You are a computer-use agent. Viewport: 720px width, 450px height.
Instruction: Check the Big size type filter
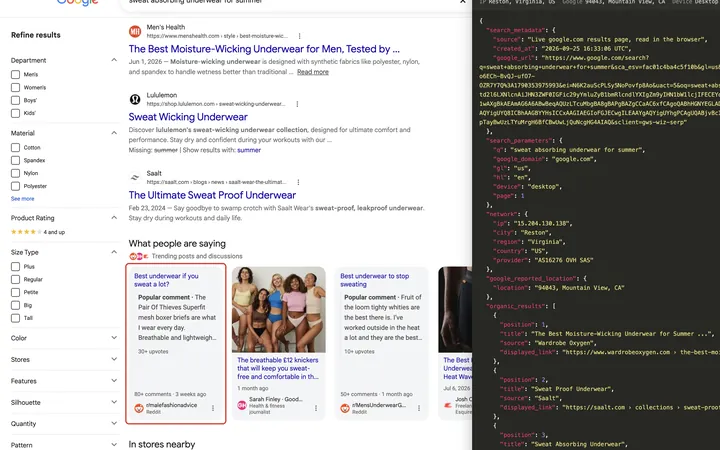(15, 305)
